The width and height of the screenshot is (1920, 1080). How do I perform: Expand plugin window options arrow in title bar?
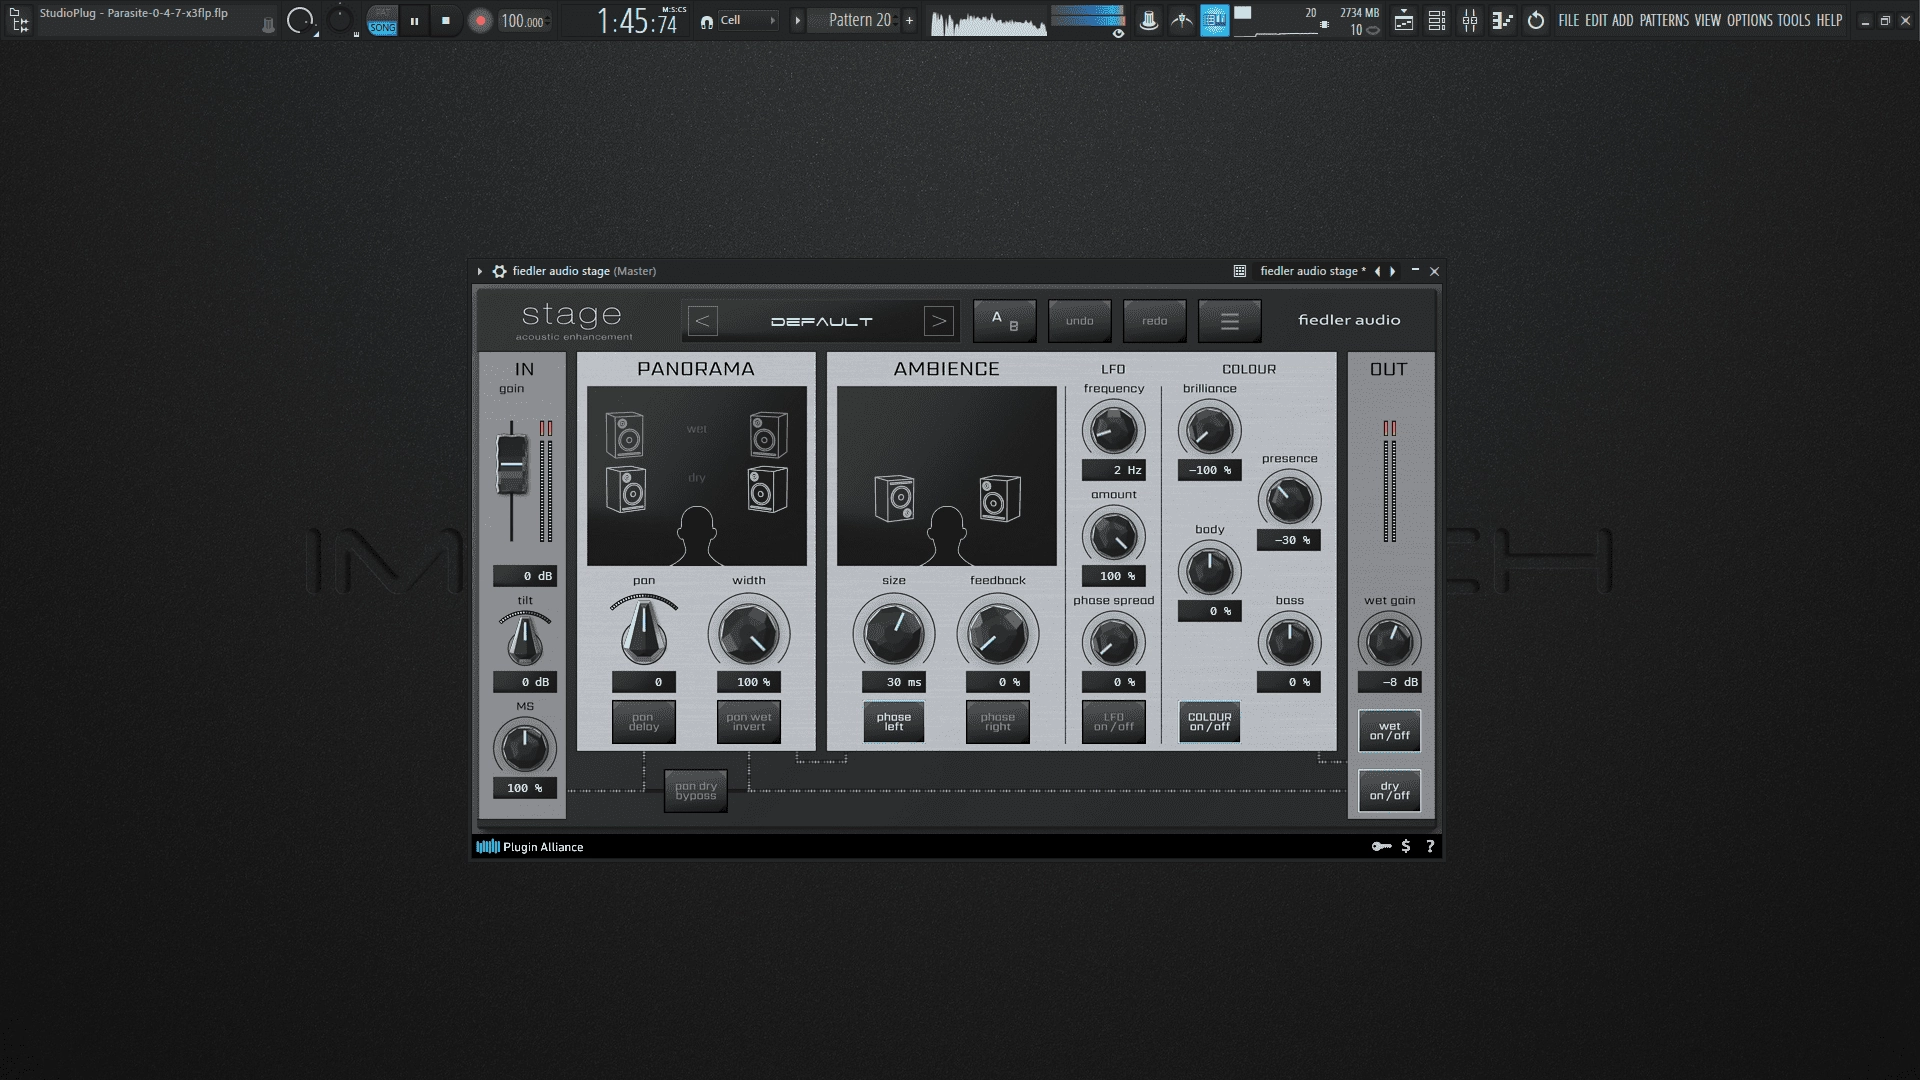tap(480, 271)
